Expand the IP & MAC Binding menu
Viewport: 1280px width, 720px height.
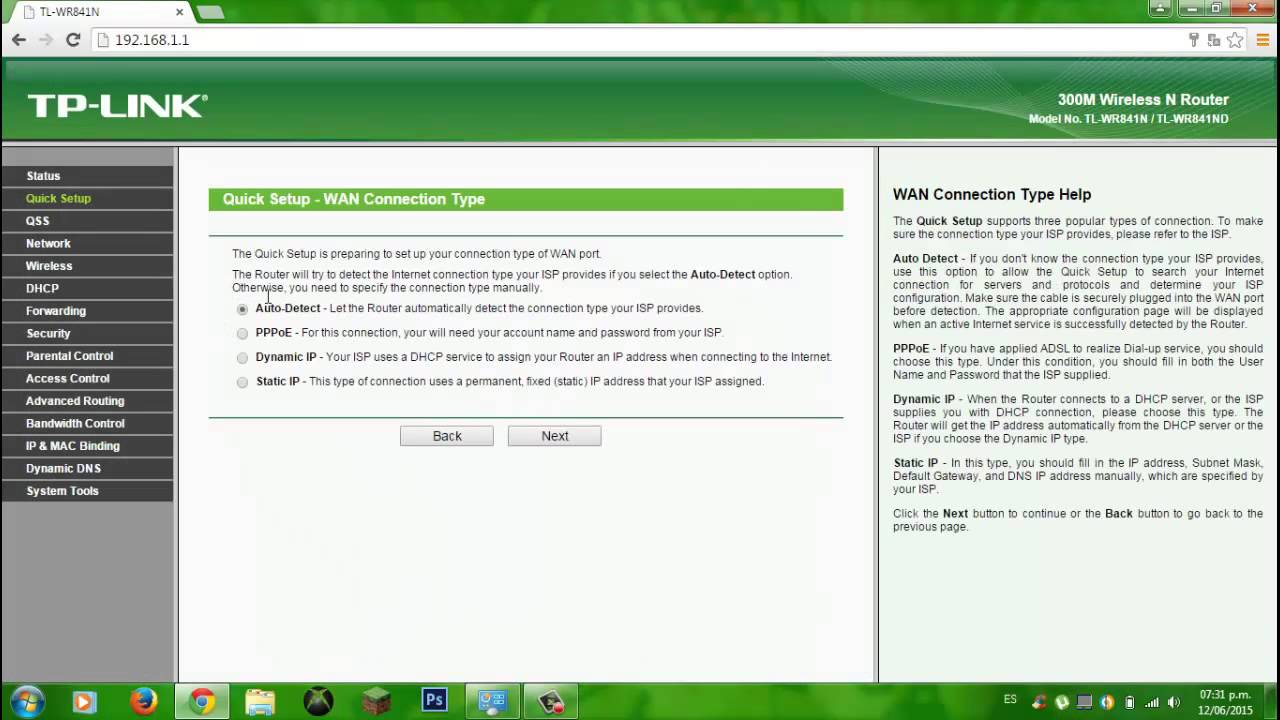(87, 446)
